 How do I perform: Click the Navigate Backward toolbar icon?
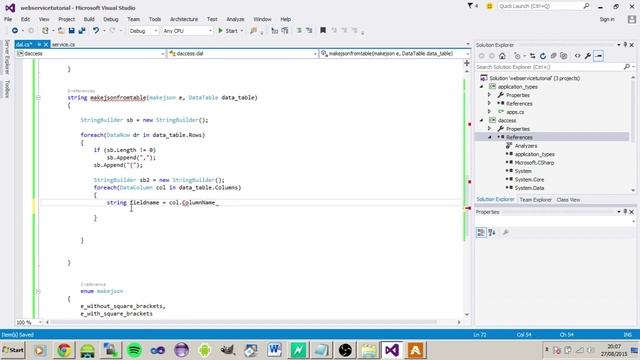[x=15, y=31]
